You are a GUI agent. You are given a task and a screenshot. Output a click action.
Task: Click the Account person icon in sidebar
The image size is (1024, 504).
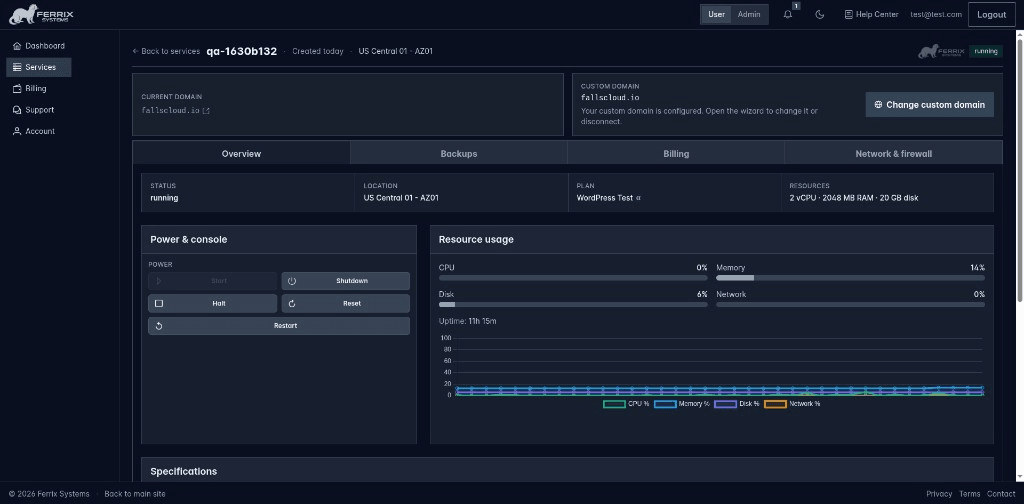pos(17,131)
